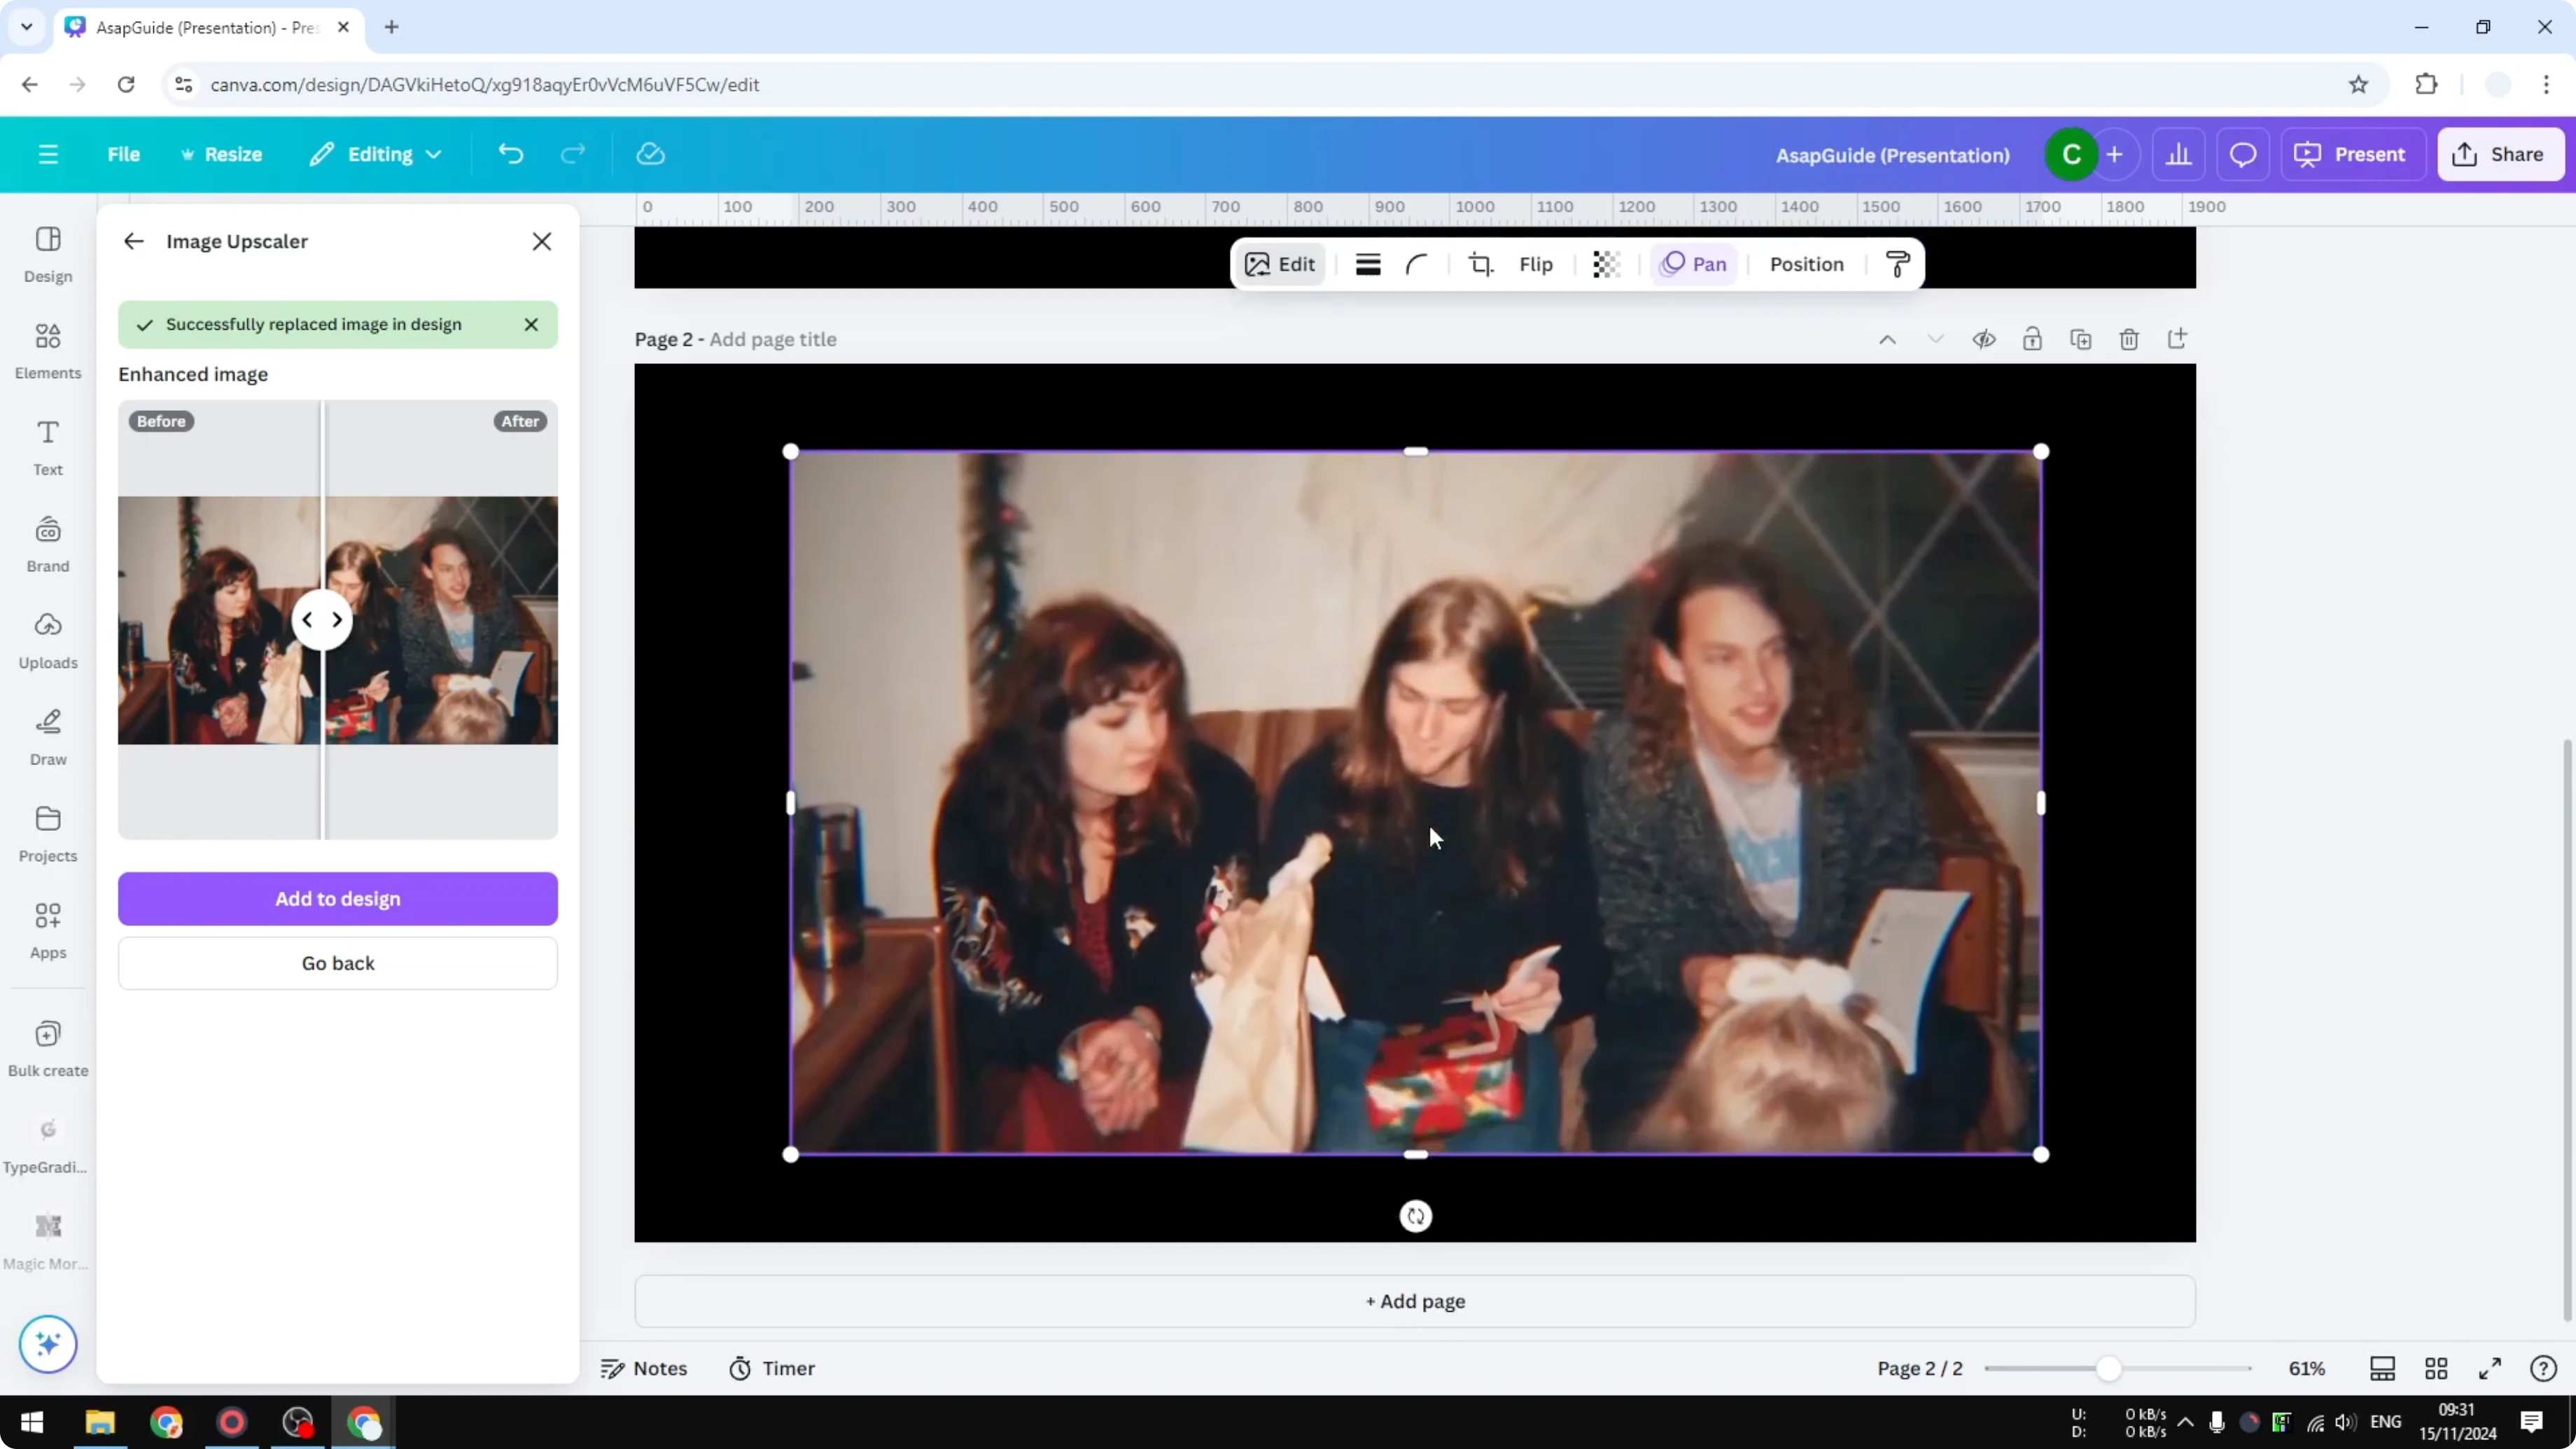This screenshot has height=1449, width=2576.
Task: Lock the current page
Action: point(2033,339)
